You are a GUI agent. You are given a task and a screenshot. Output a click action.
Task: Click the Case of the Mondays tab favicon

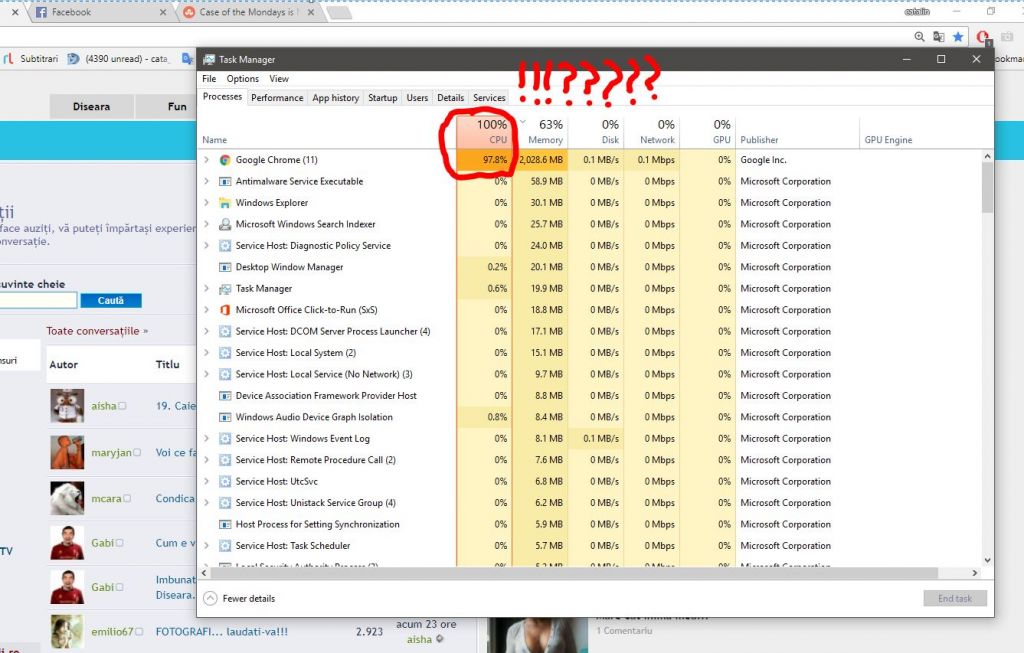click(x=189, y=12)
